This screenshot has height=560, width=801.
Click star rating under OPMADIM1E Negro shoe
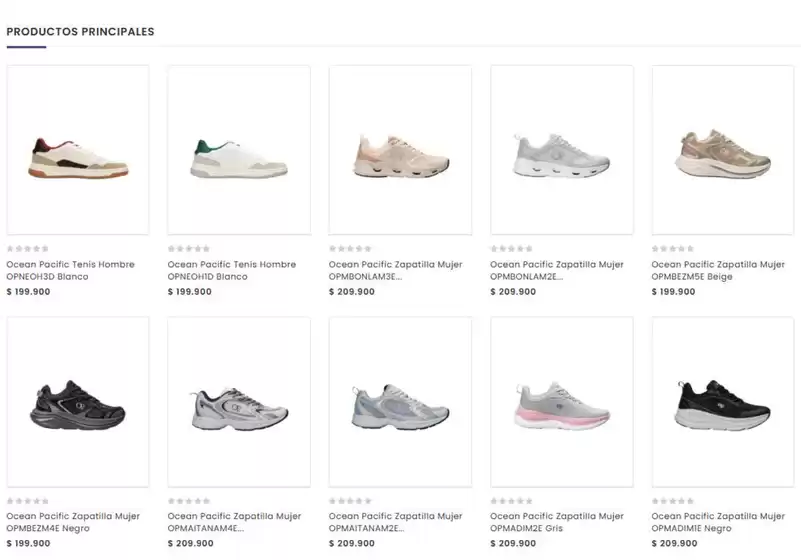click(x=673, y=501)
